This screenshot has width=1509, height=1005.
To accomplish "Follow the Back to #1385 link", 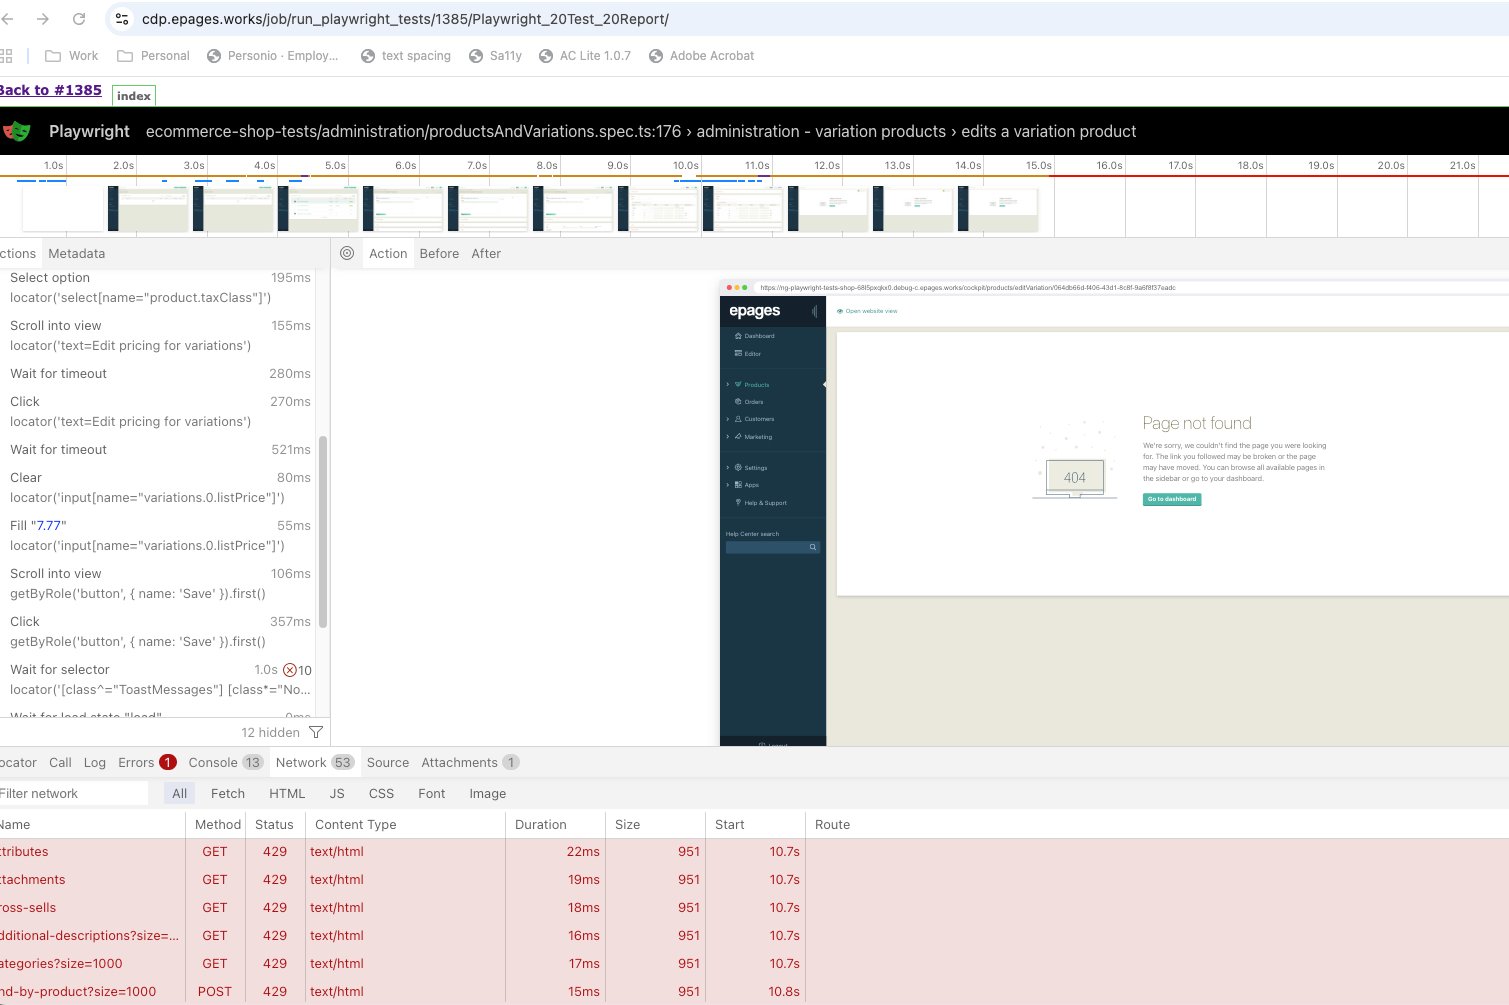I will (x=50, y=90).
